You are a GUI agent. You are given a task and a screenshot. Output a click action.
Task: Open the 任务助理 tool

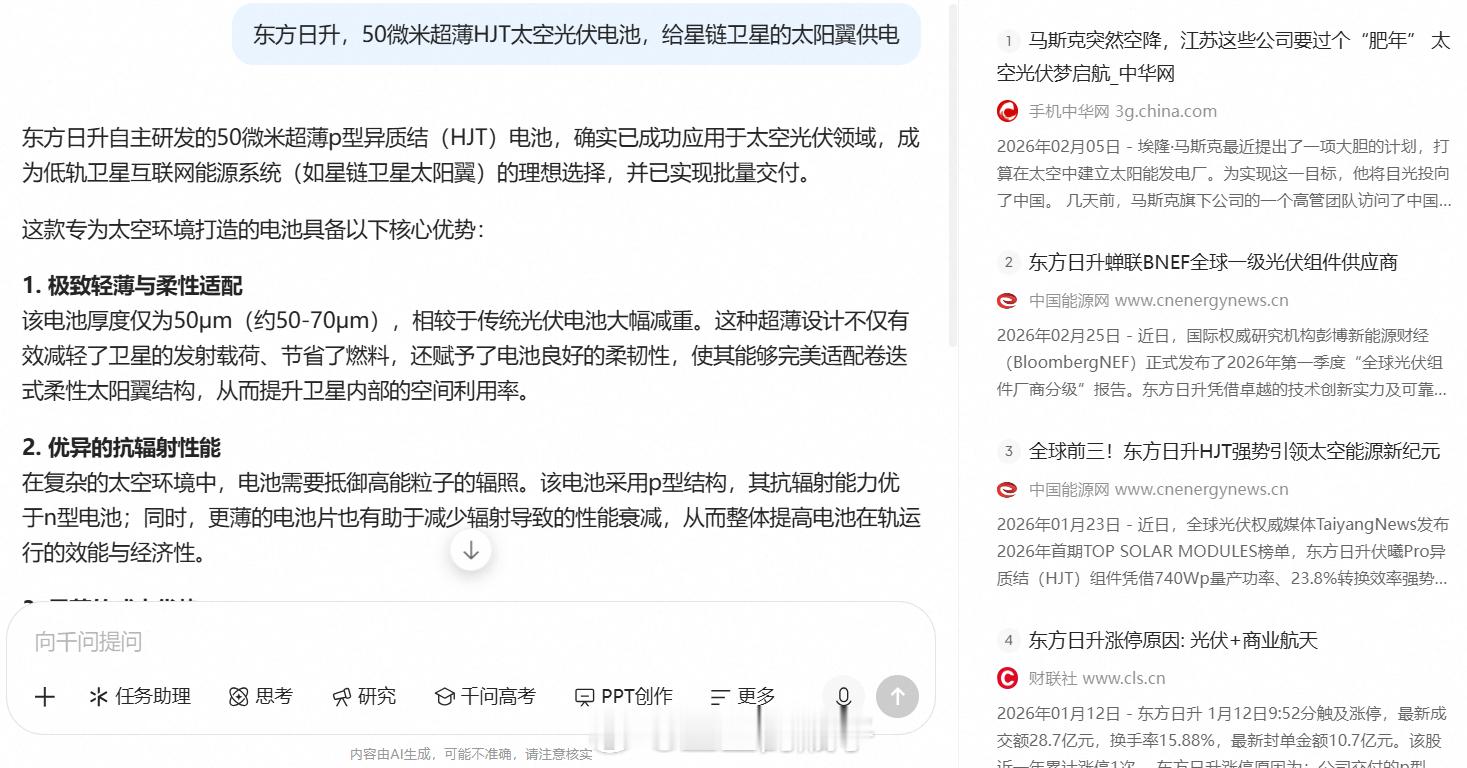click(x=140, y=697)
